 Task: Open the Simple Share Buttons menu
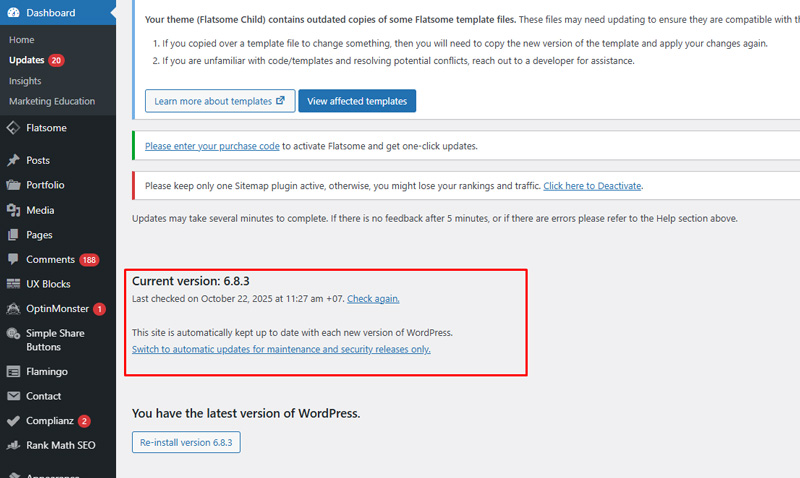[x=55, y=340]
